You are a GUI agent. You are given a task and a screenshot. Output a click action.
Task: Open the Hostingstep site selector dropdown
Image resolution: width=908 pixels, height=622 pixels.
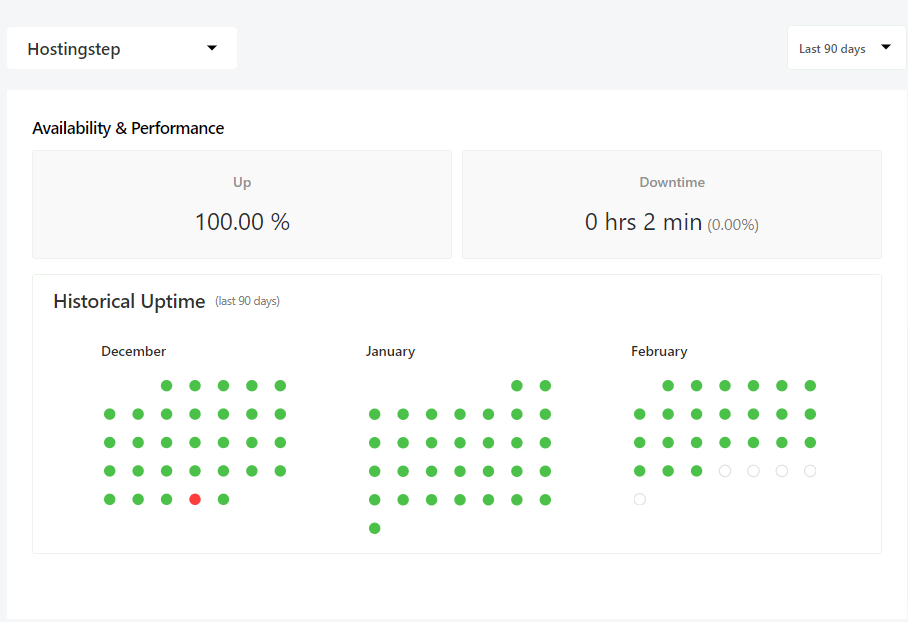point(122,49)
